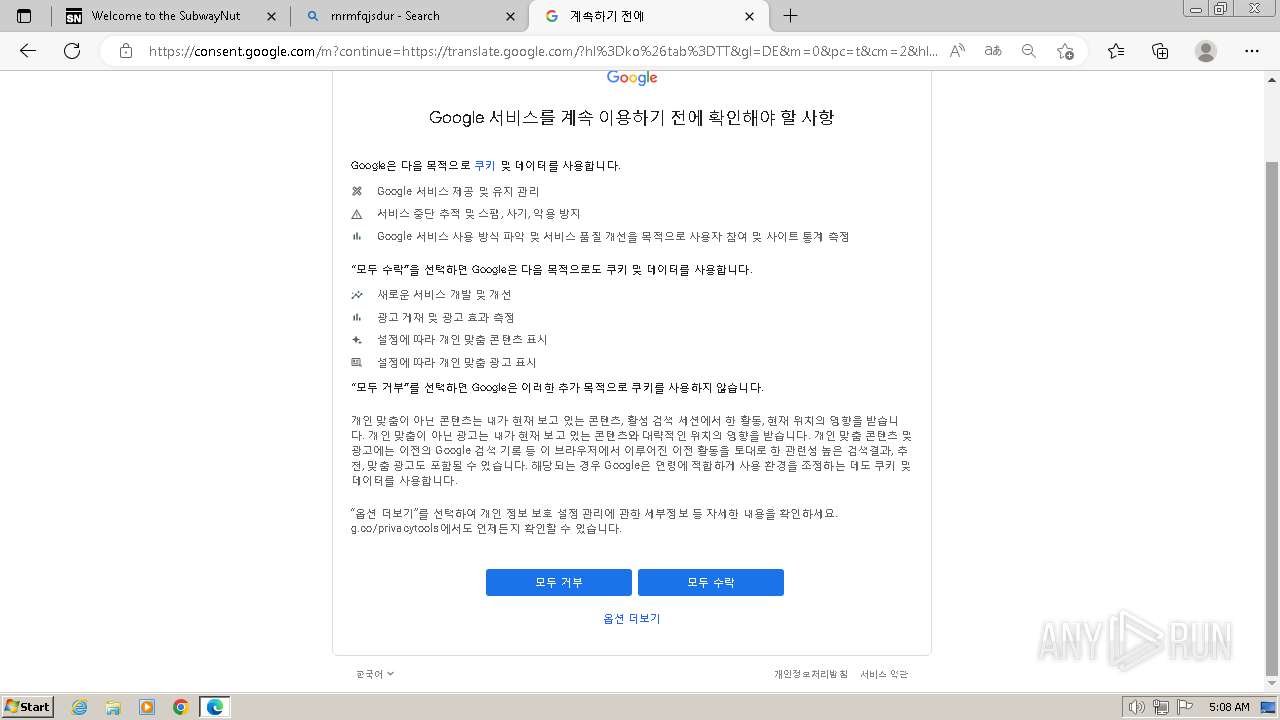Click the Google 서비스 제공 및 유지 관리 line
Viewport: 1280px width, 720px height.
click(x=458, y=191)
